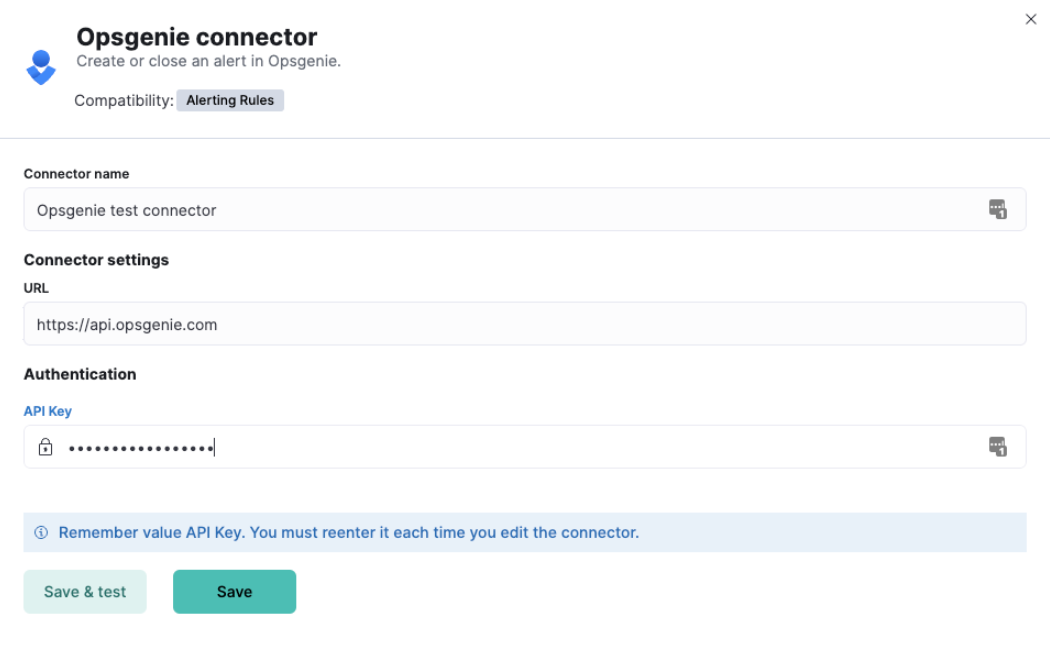This screenshot has height=648, width=1050.
Task: Click the Save & test button
Action: pyautogui.click(x=84, y=591)
